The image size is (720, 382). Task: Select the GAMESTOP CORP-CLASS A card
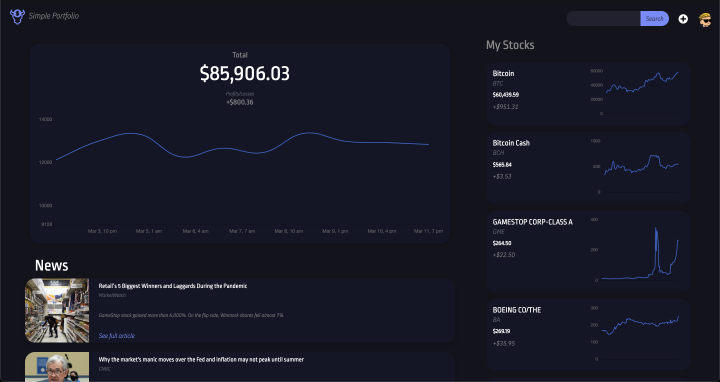[x=588, y=251]
